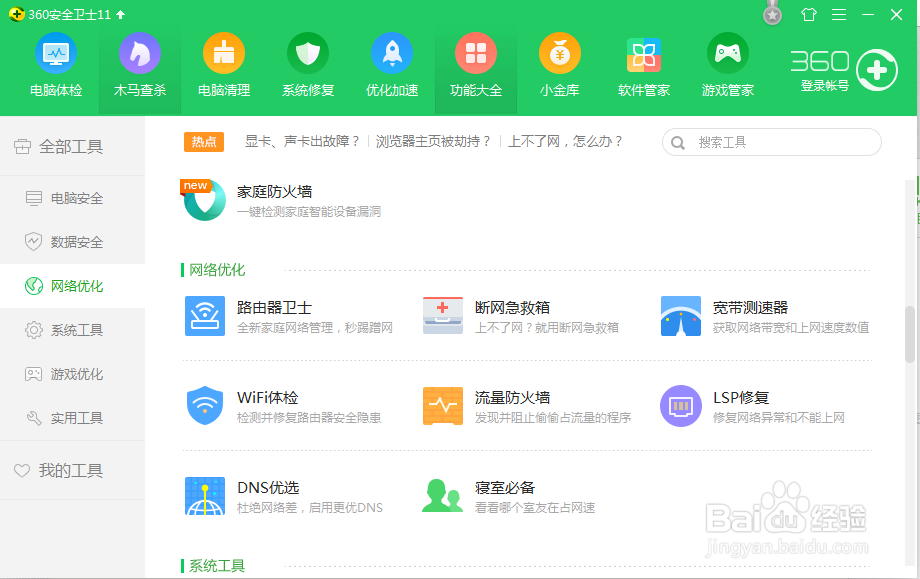The image size is (920, 579).
Task: Click the LSP修复 title text
Action: click(x=741, y=398)
